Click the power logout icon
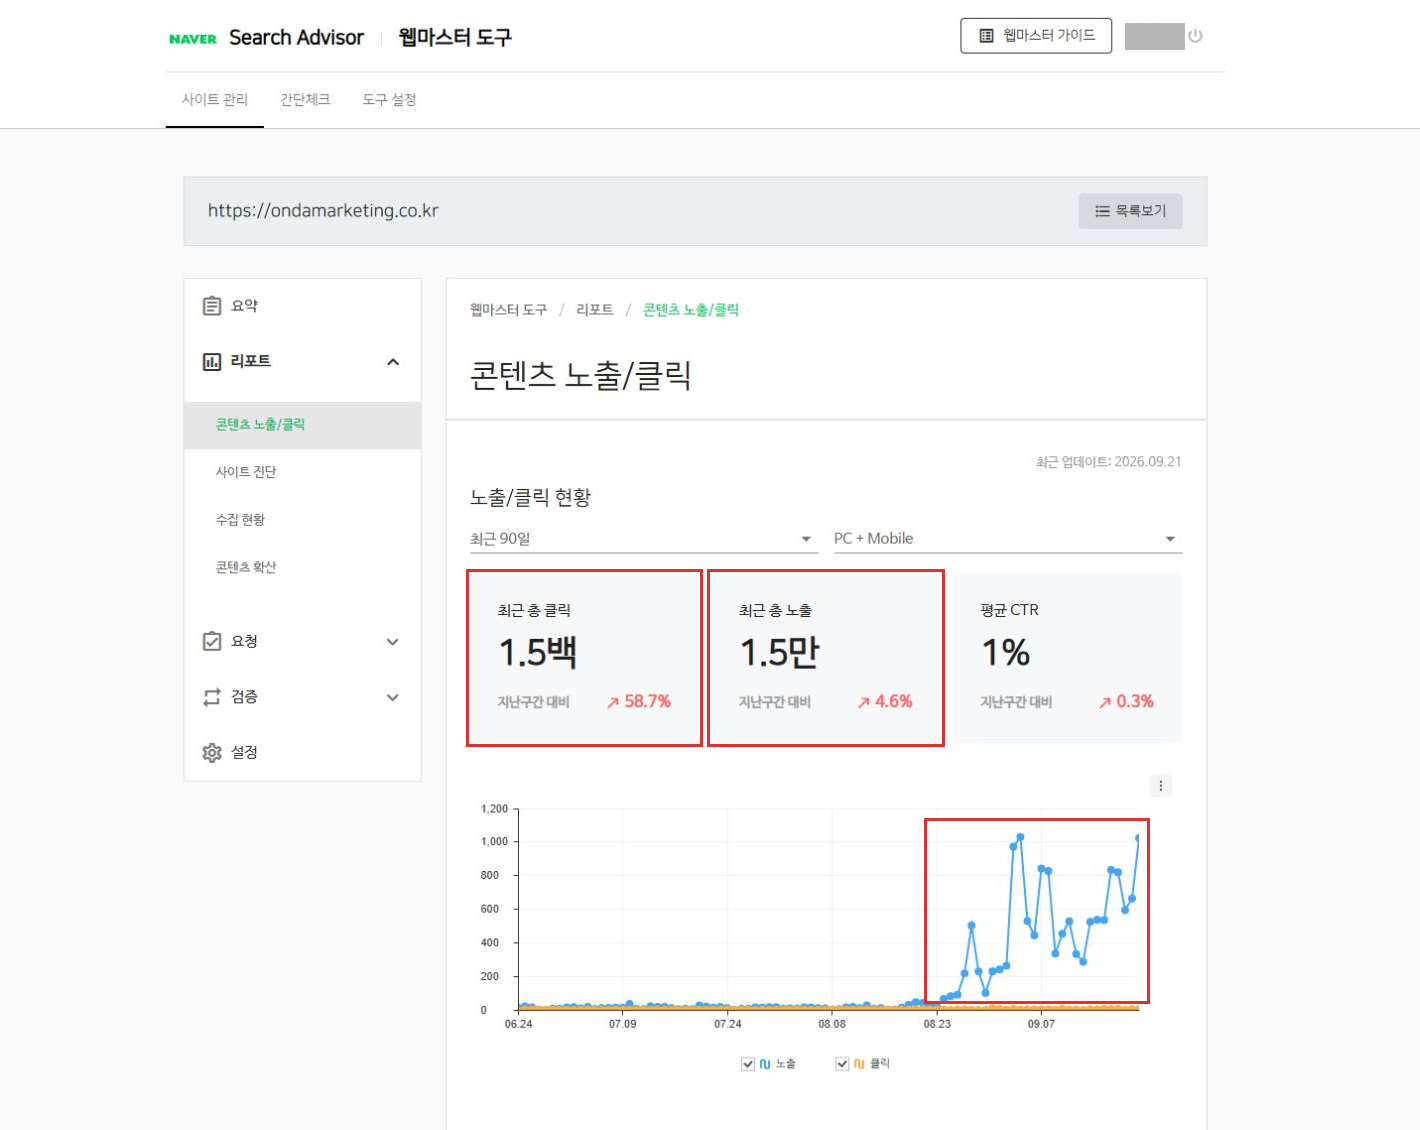The height and width of the screenshot is (1130, 1420). point(1195,36)
